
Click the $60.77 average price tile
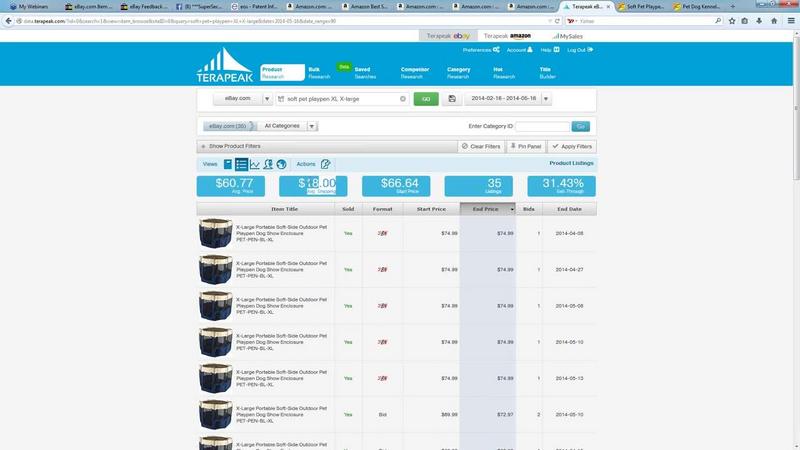pos(231,186)
